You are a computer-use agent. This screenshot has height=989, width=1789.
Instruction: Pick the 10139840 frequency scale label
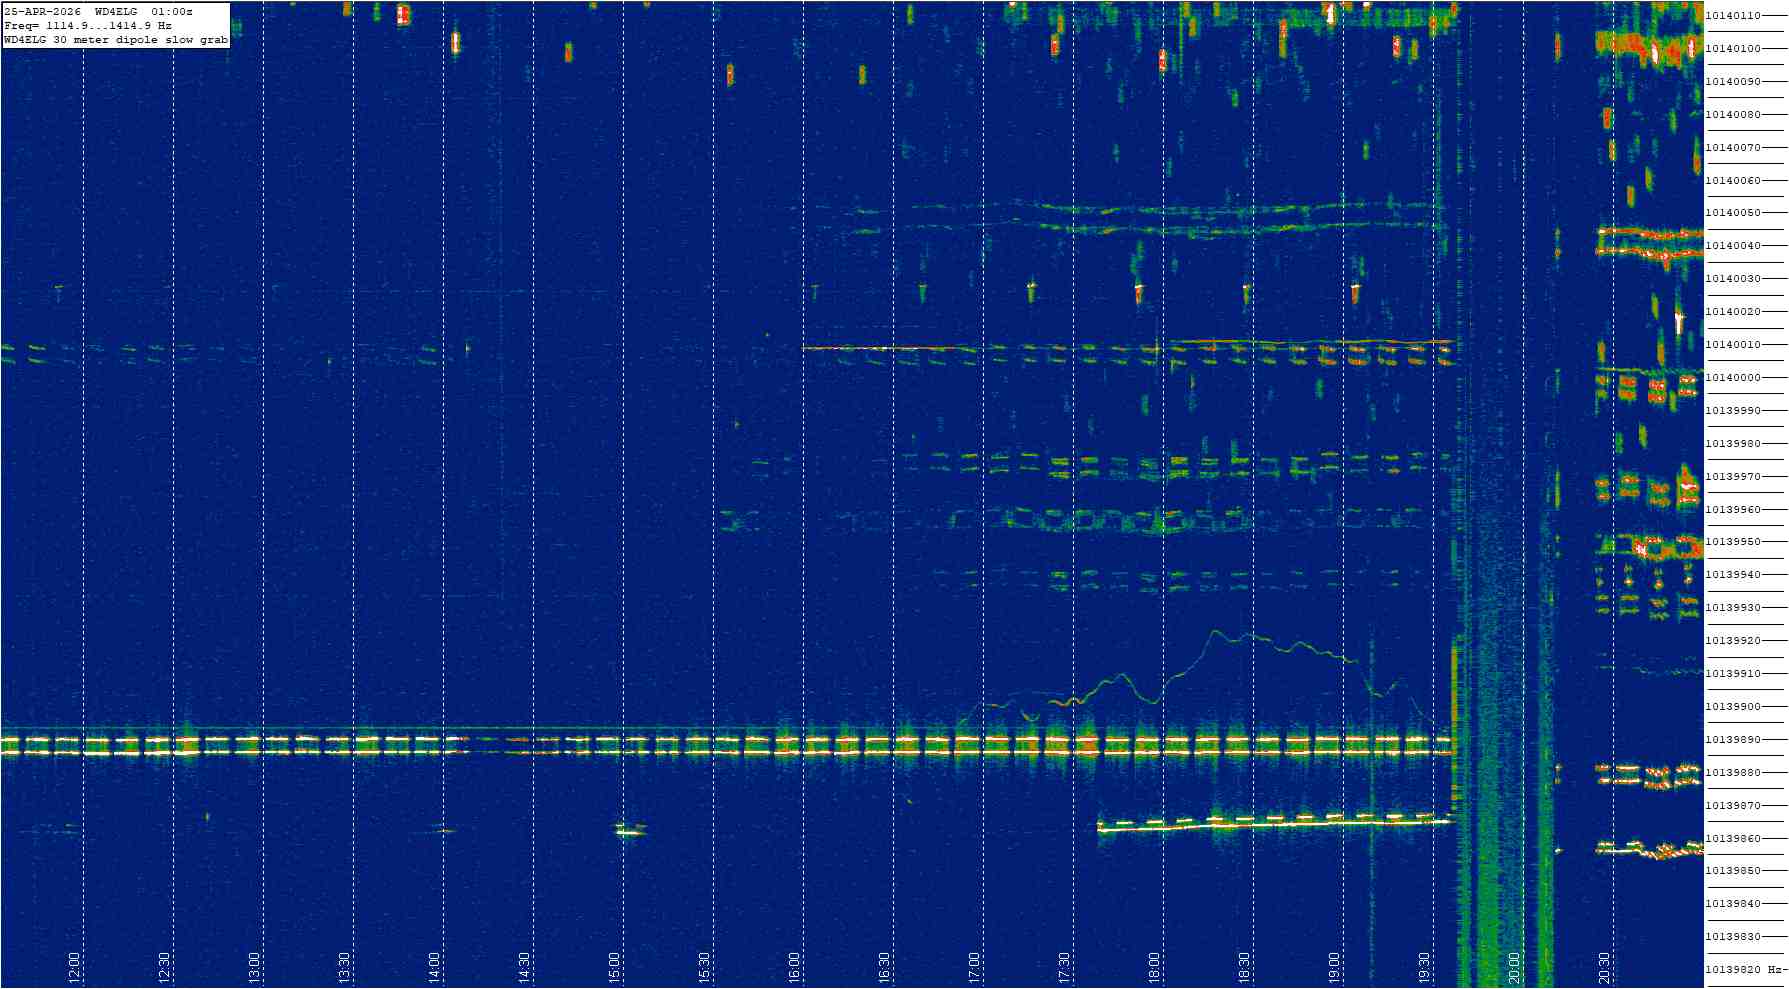pos(1733,904)
